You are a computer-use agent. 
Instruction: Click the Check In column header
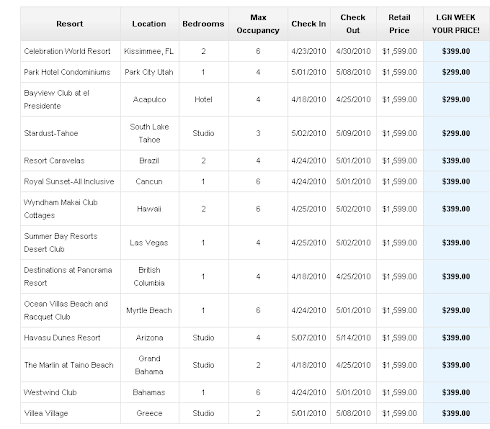click(309, 24)
